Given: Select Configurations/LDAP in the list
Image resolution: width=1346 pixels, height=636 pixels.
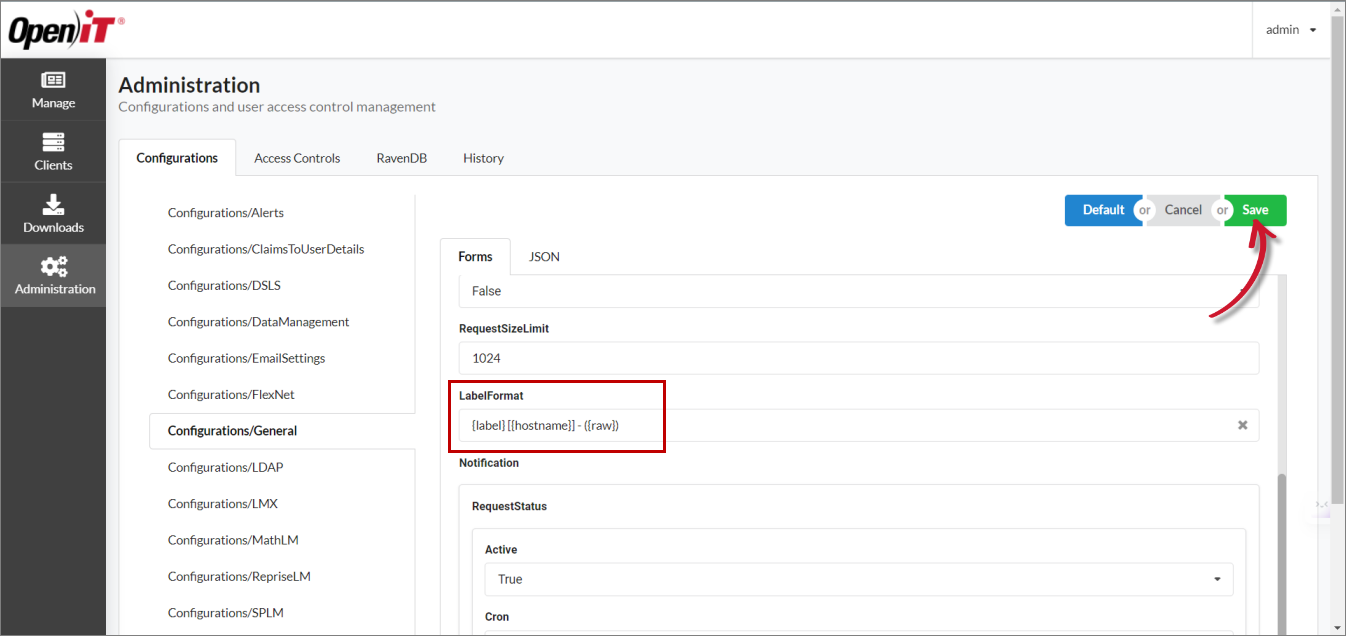Looking at the screenshot, I should click(x=225, y=467).
